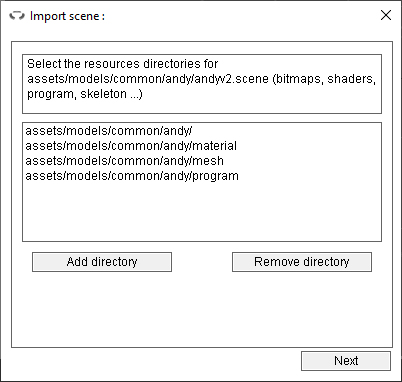Click the application icon in the title bar
This screenshot has height=382, width=402.
pos(17,16)
